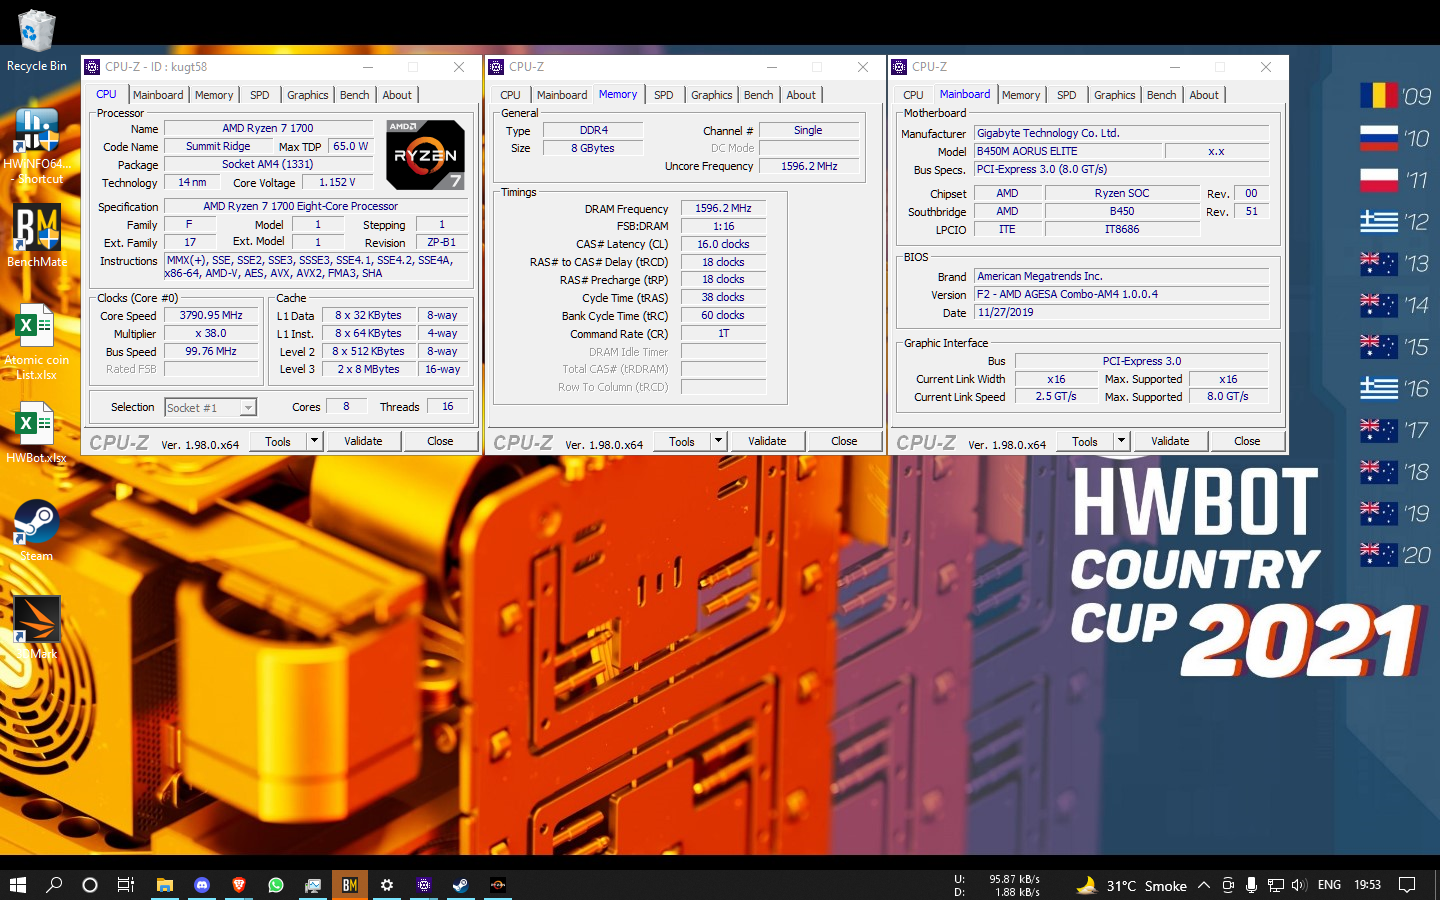Image resolution: width=1440 pixels, height=900 pixels.
Task: Open the volume speaker tray icon
Action: point(1299,885)
